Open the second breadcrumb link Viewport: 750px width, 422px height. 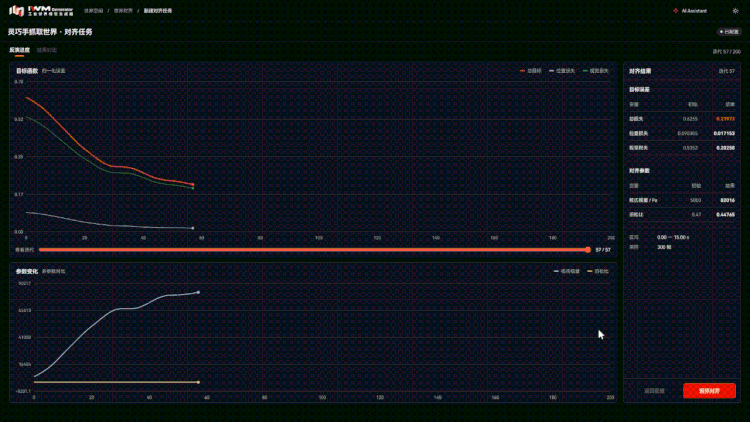123,11
